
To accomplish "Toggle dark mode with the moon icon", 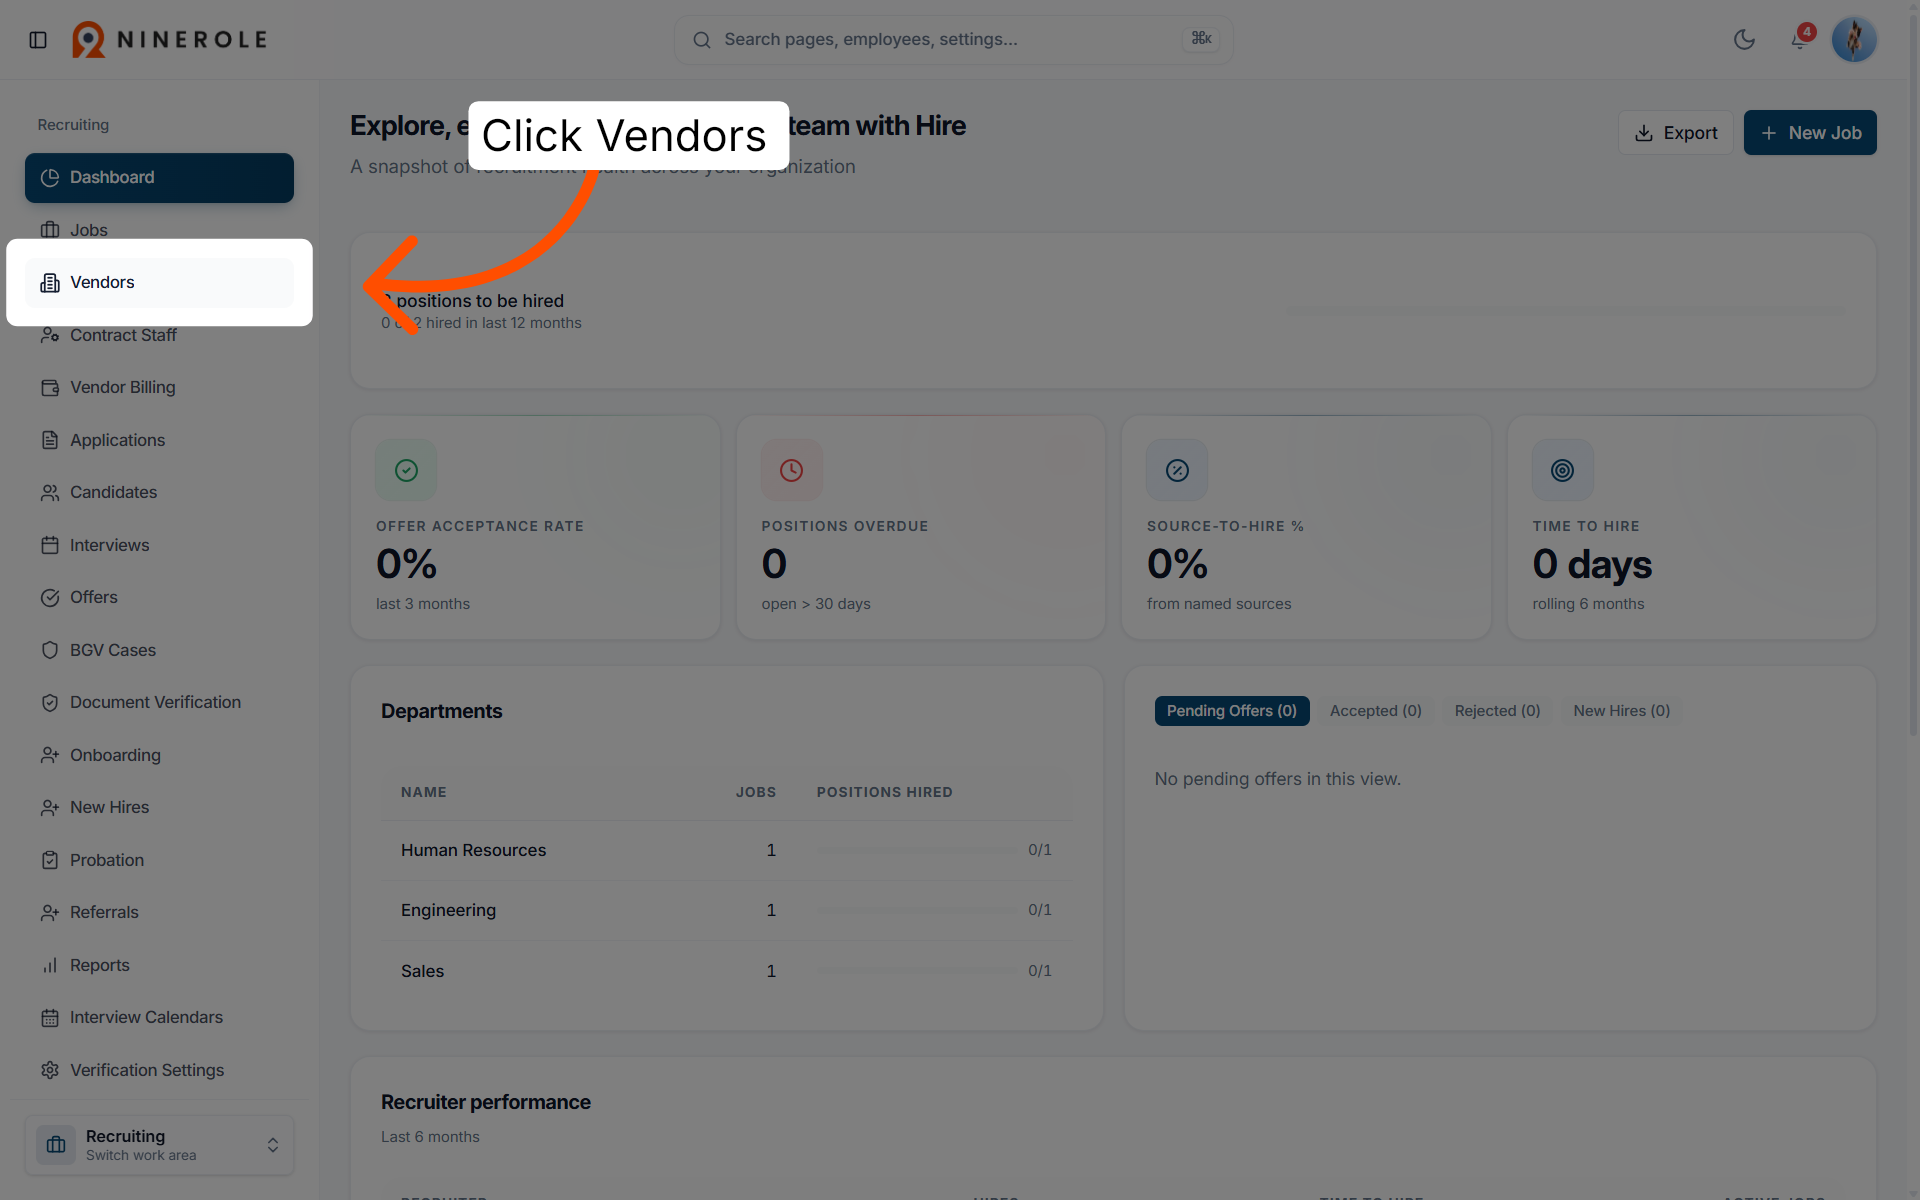I will pos(1744,40).
